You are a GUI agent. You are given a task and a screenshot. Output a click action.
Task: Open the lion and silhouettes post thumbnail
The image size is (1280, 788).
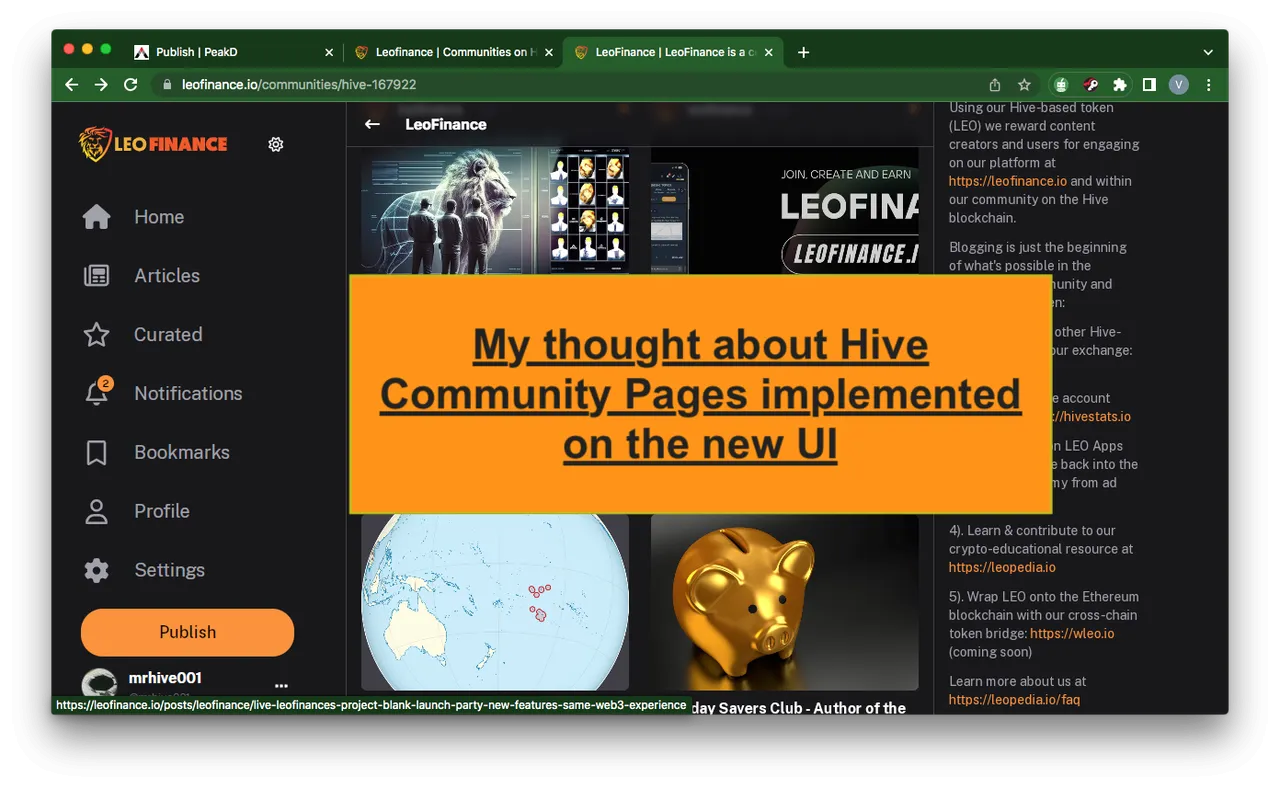pyautogui.click(x=495, y=210)
